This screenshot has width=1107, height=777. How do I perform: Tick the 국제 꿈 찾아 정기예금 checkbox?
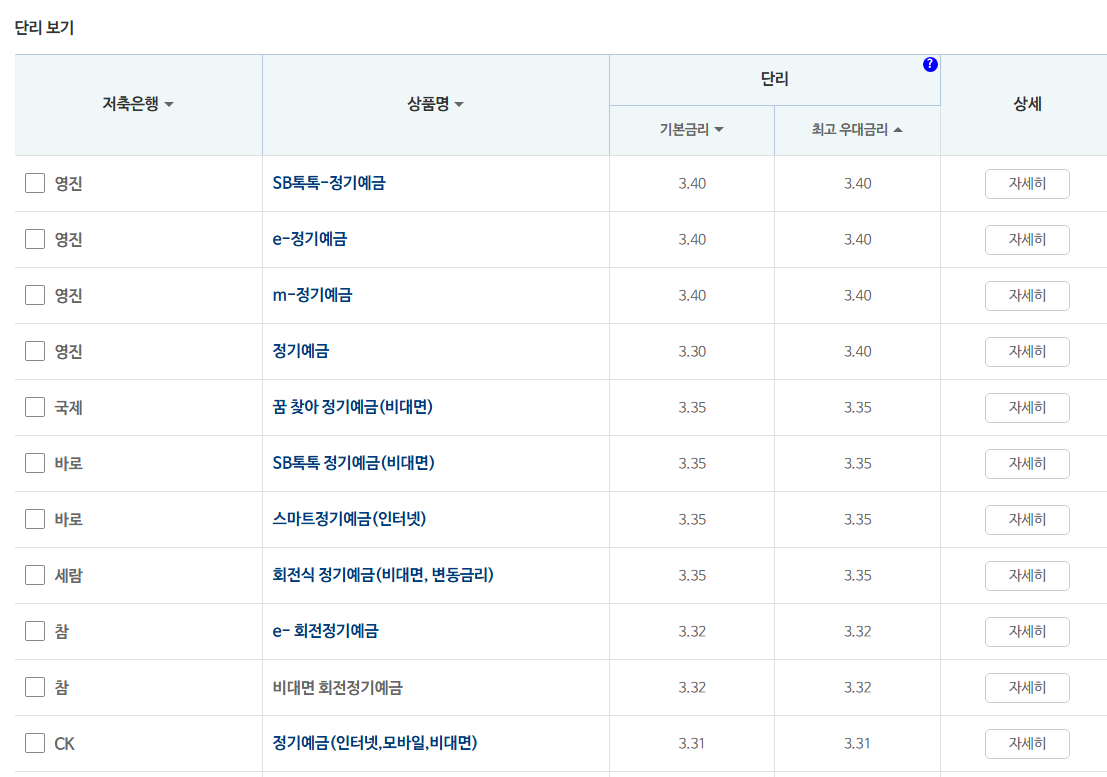[x=35, y=407]
